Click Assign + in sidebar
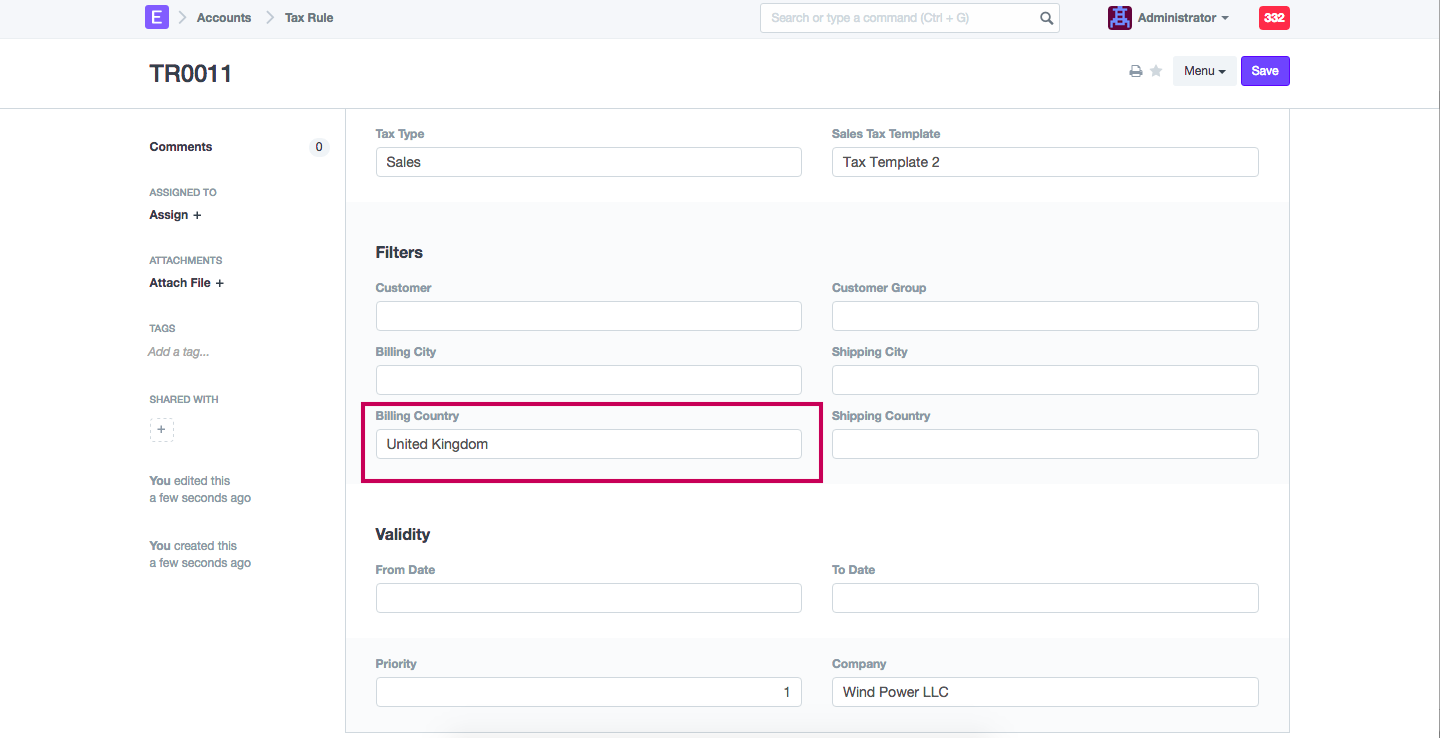Screen dimensions: 1440x738 pyautogui.click(x=175, y=215)
